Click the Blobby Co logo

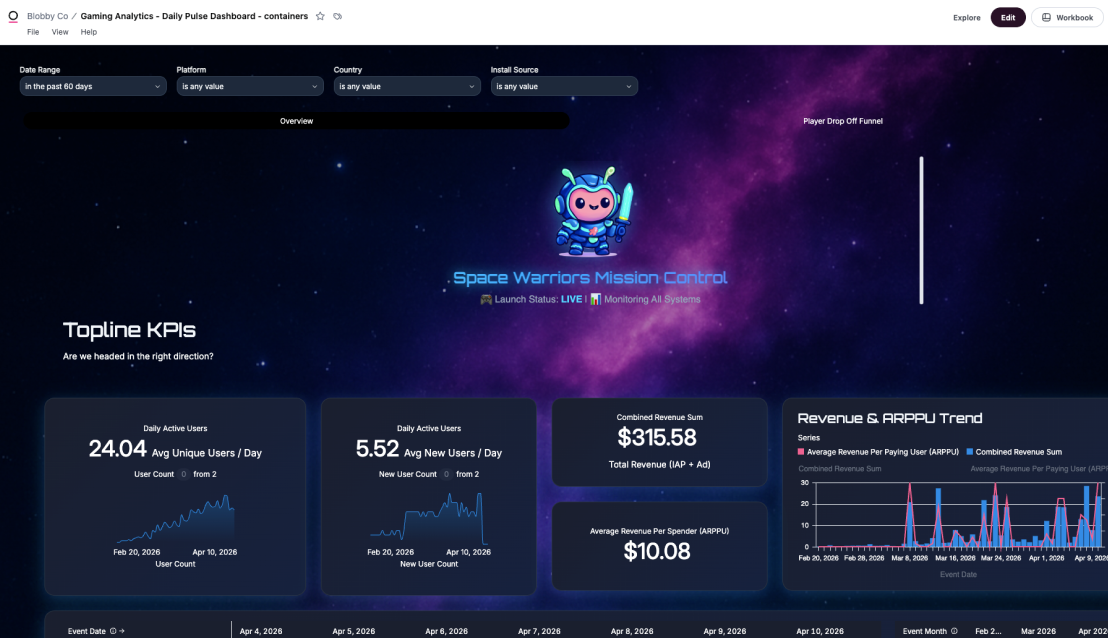point(12,16)
